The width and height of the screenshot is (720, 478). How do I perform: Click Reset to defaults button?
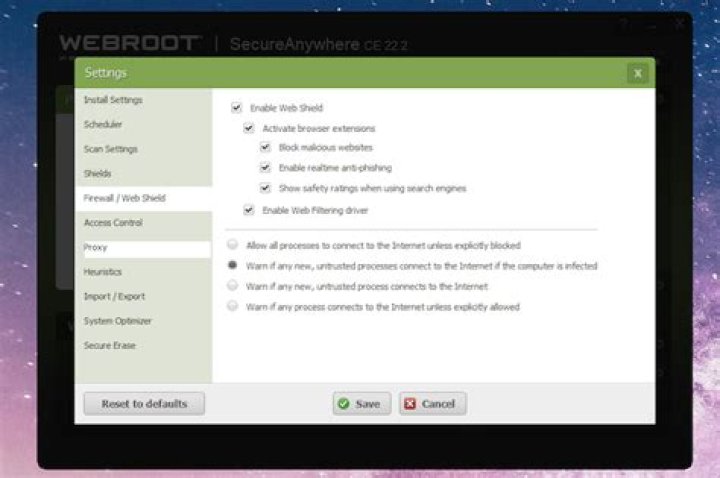(144, 404)
